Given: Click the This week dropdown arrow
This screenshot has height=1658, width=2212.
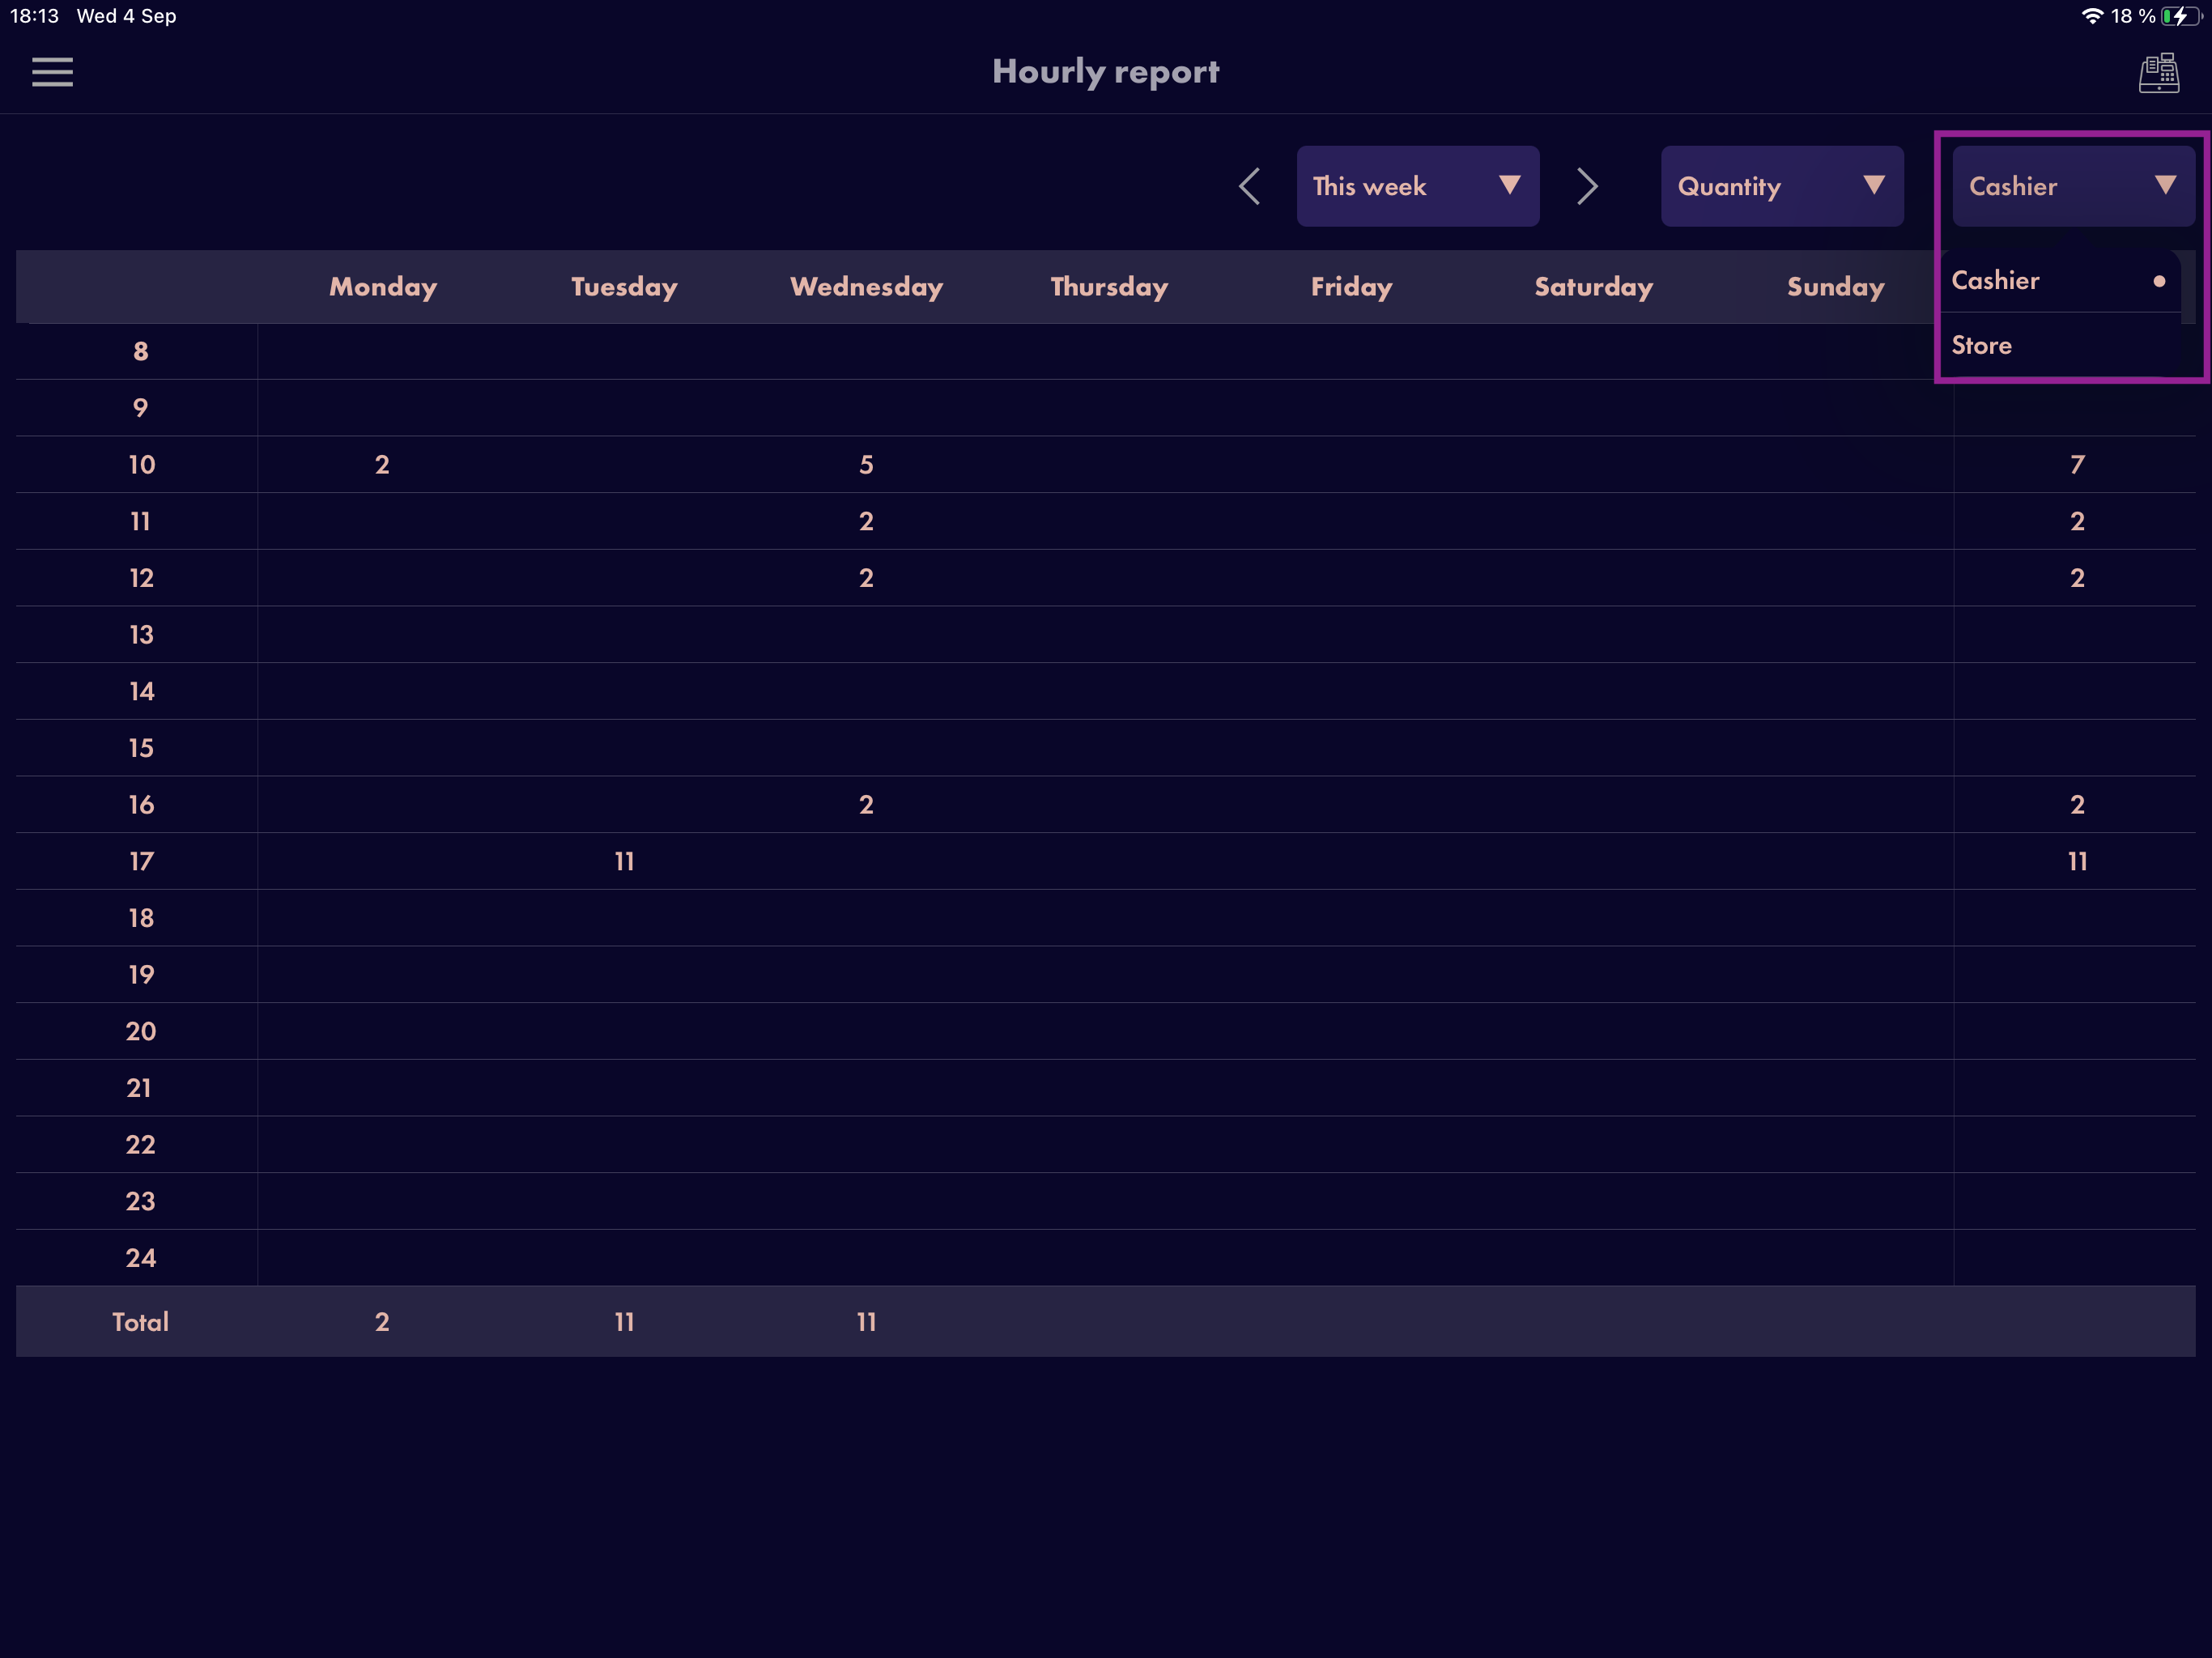Looking at the screenshot, I should [x=1510, y=185].
